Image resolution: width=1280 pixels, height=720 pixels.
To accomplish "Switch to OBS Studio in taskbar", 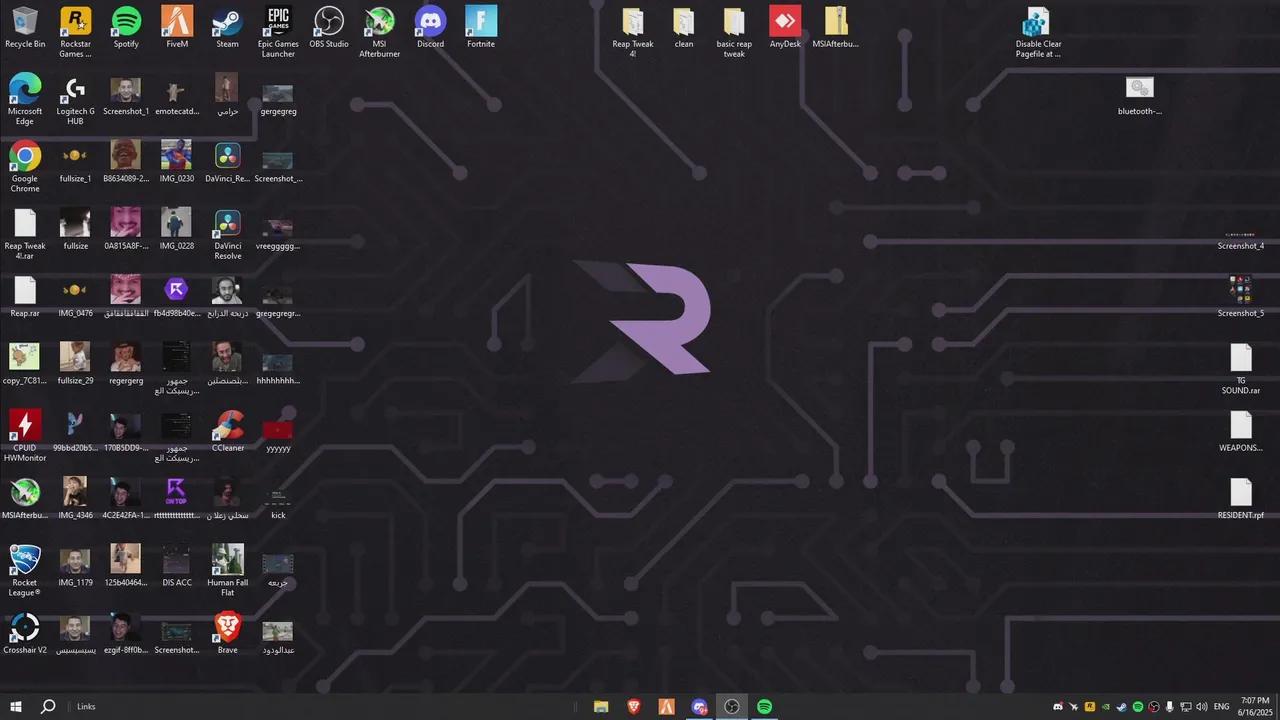I will tap(731, 706).
